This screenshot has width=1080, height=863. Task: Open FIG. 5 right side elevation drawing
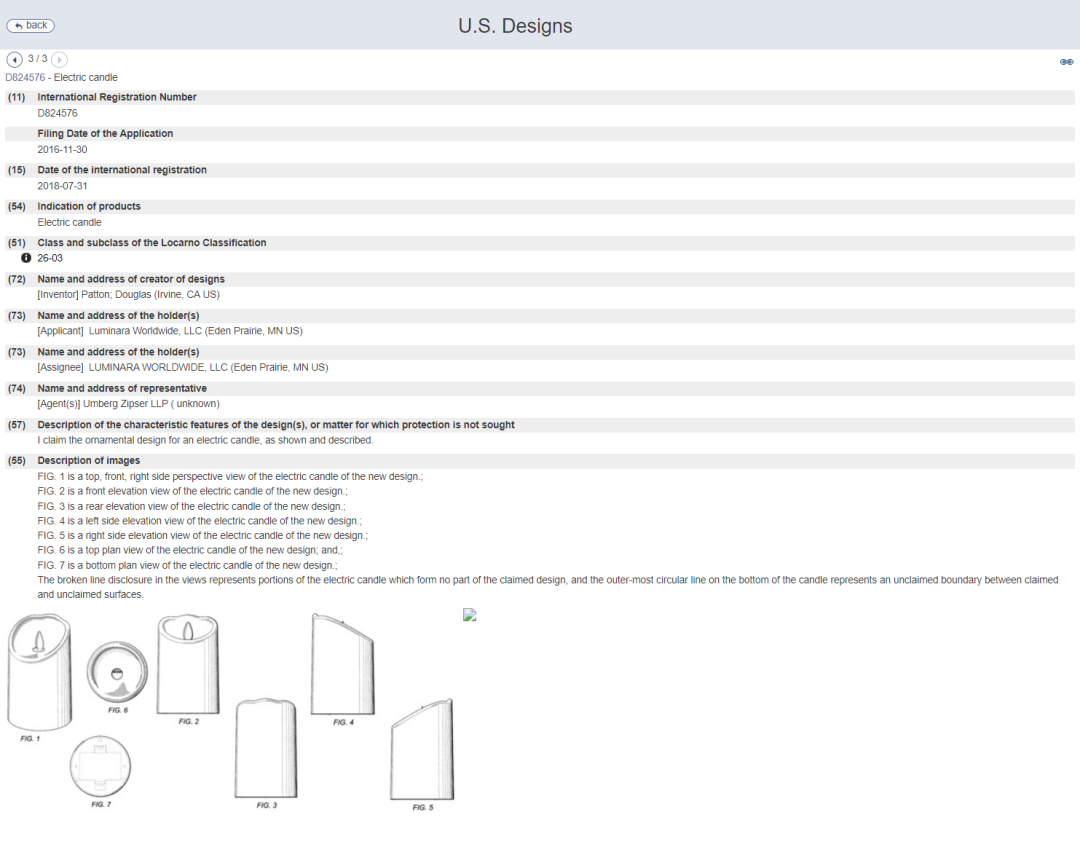422,749
